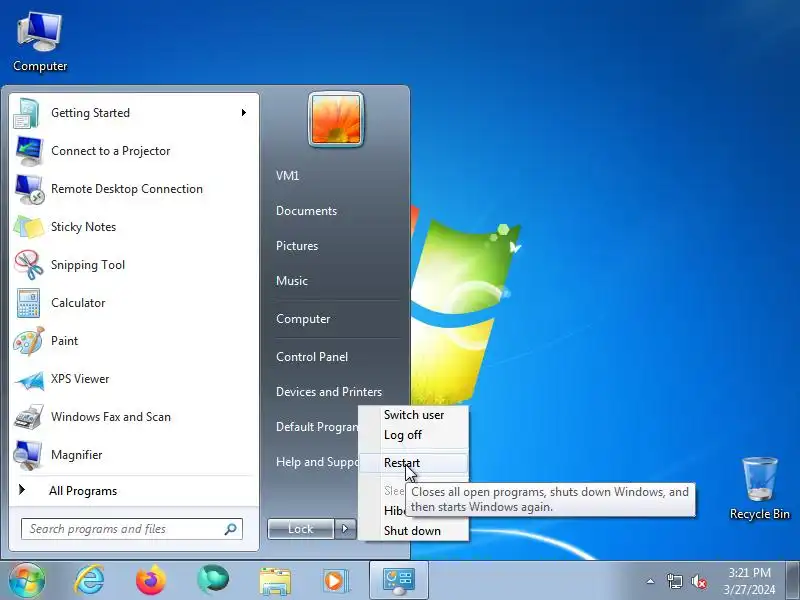Click the Windows Fax and Scan icon
The width and height of the screenshot is (800, 600).
29,417
